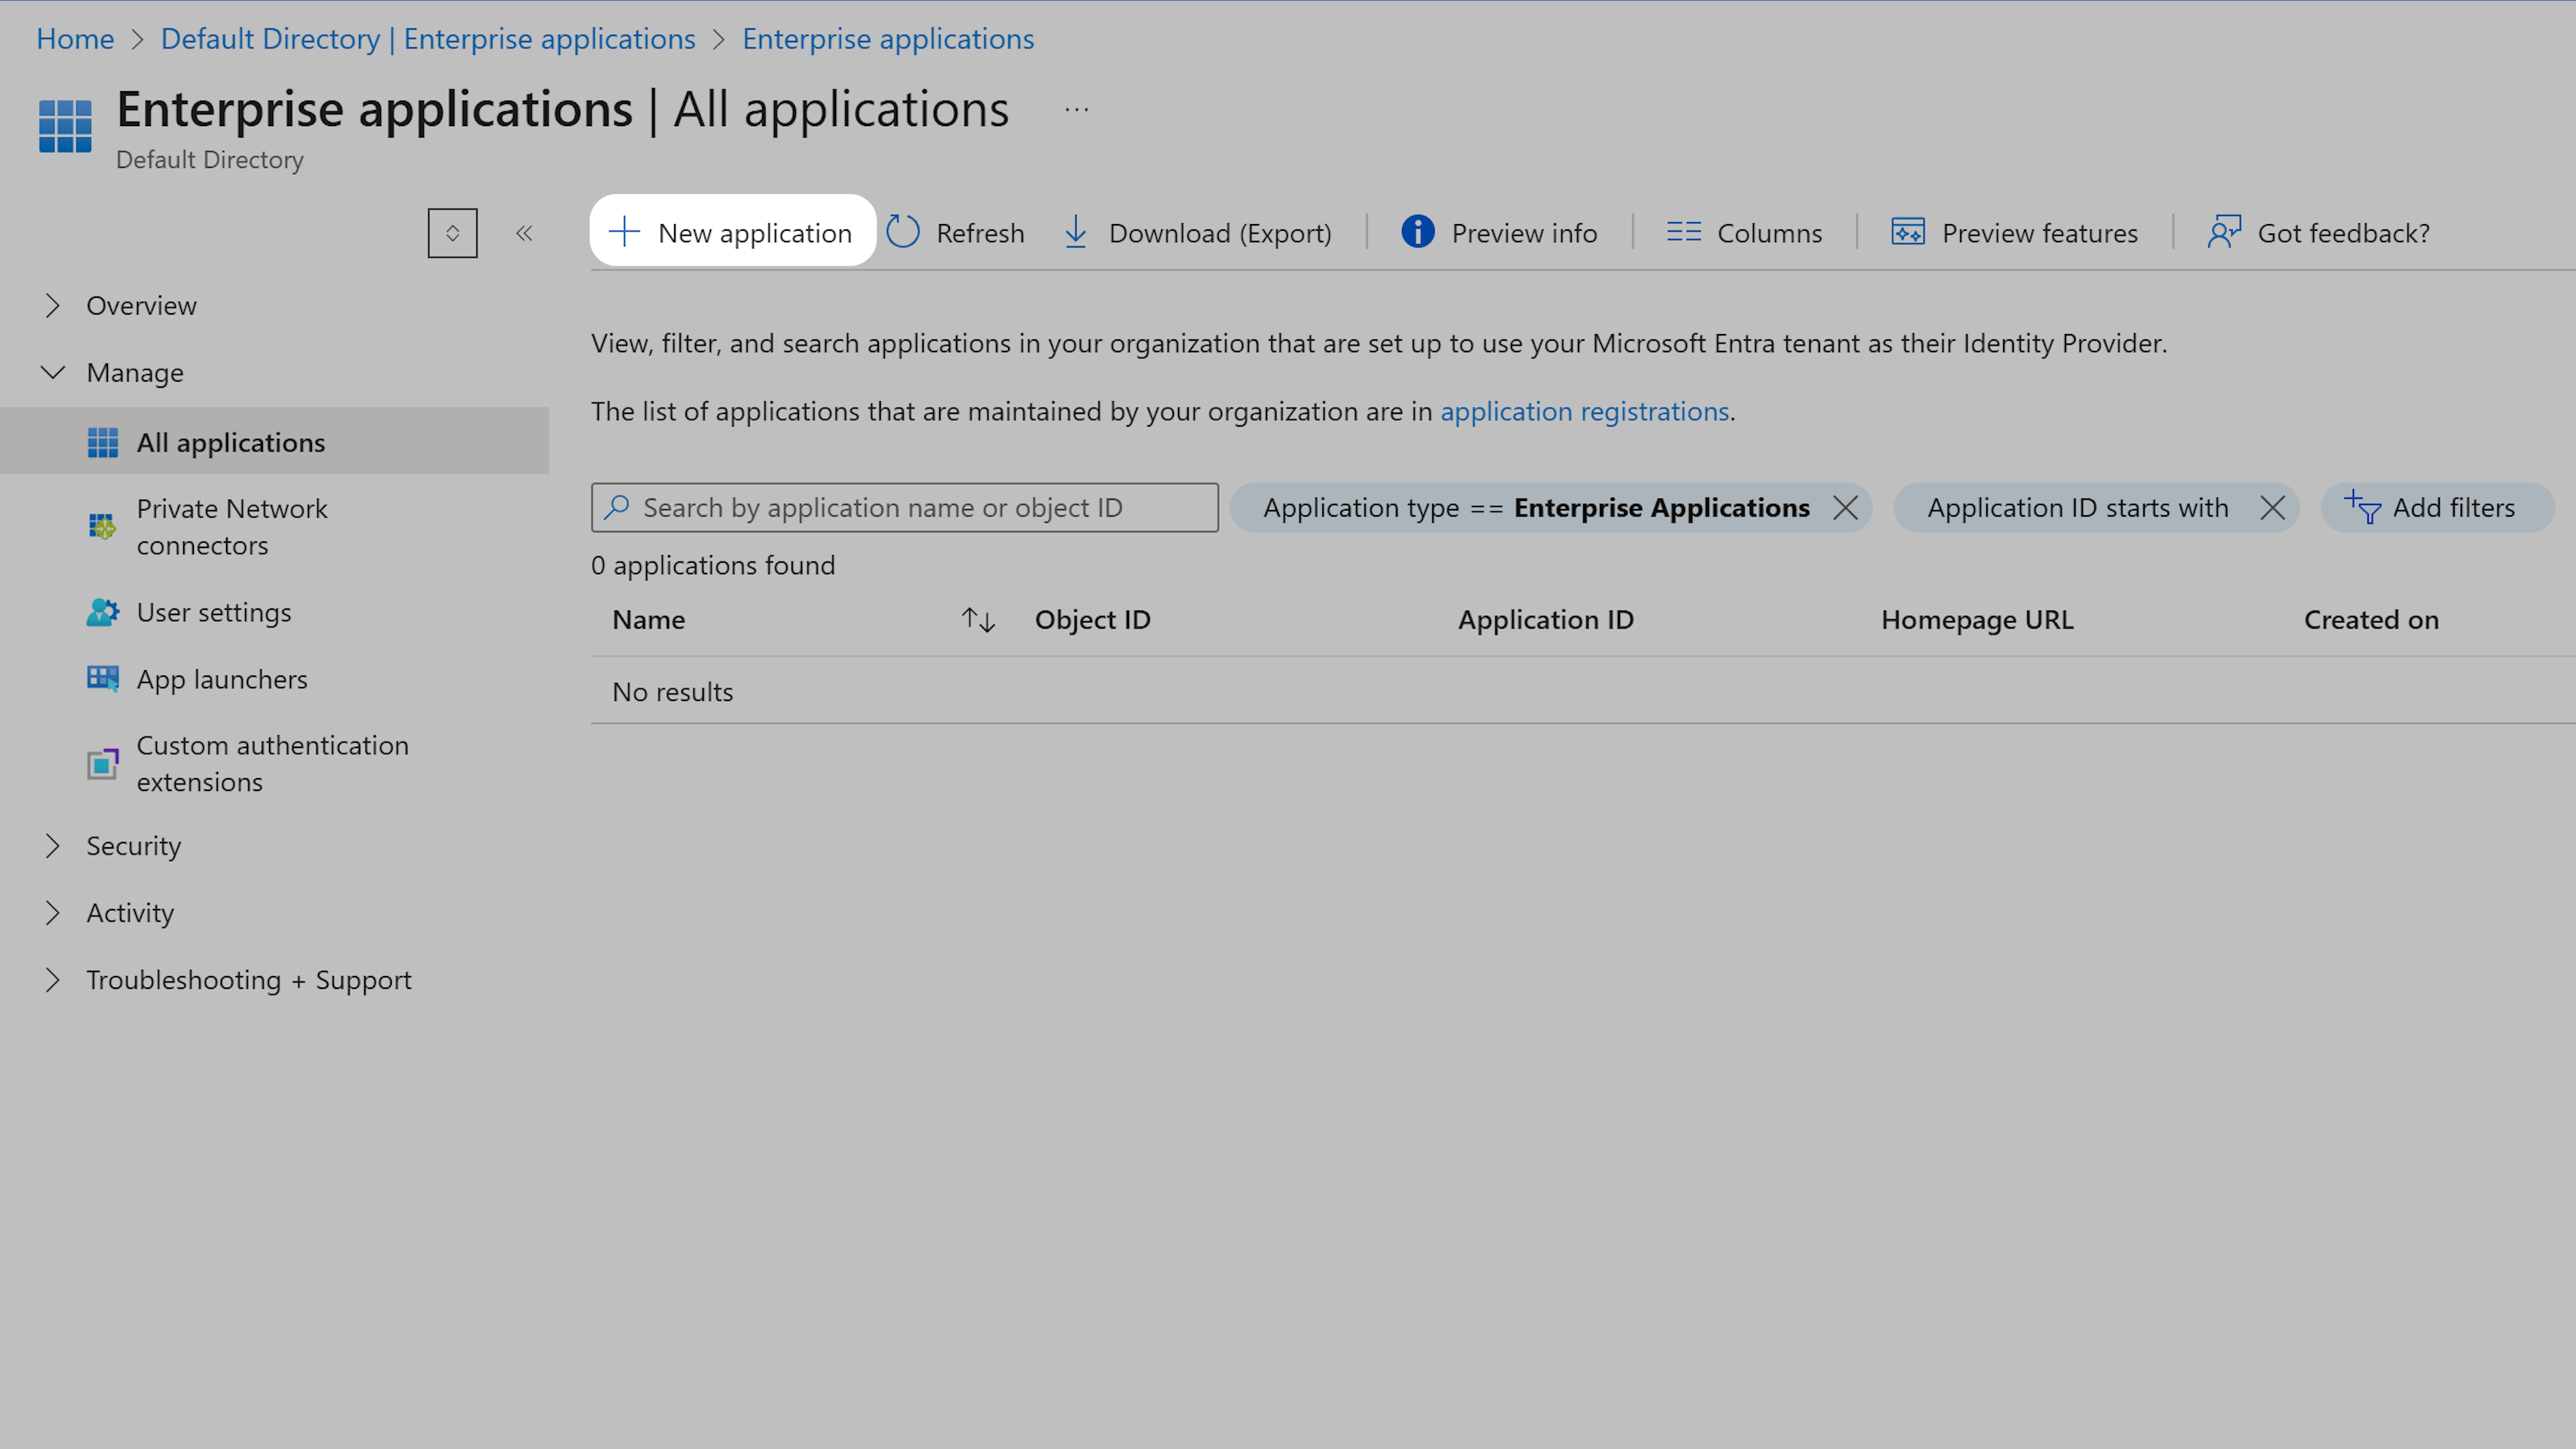Click the Preview features icon
The image size is (2576, 1449).
click(1908, 232)
